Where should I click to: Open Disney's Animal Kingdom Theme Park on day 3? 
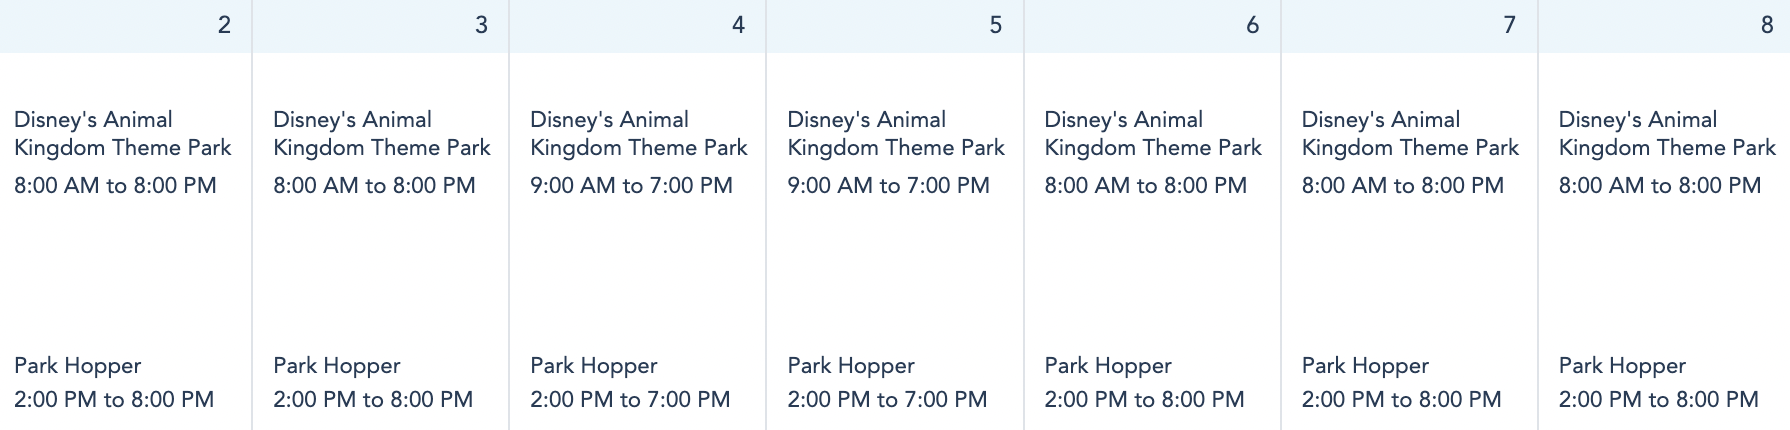pyautogui.click(x=381, y=134)
